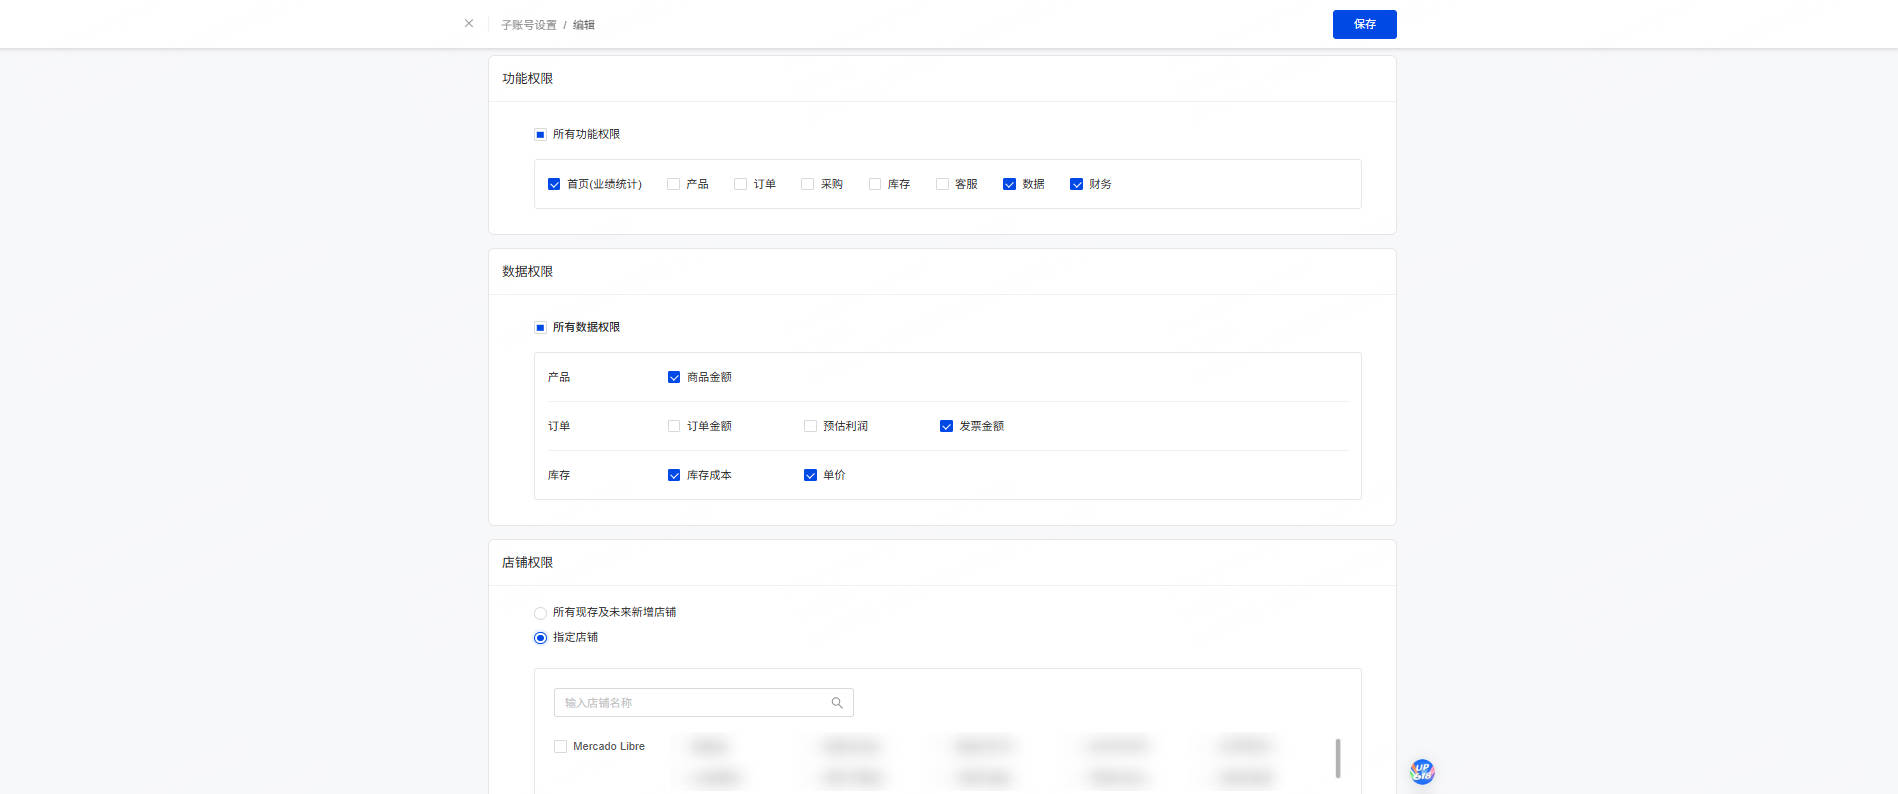Uncheck the 库存成本 checkbox
Screen dimensions: 1898x794
(674, 475)
